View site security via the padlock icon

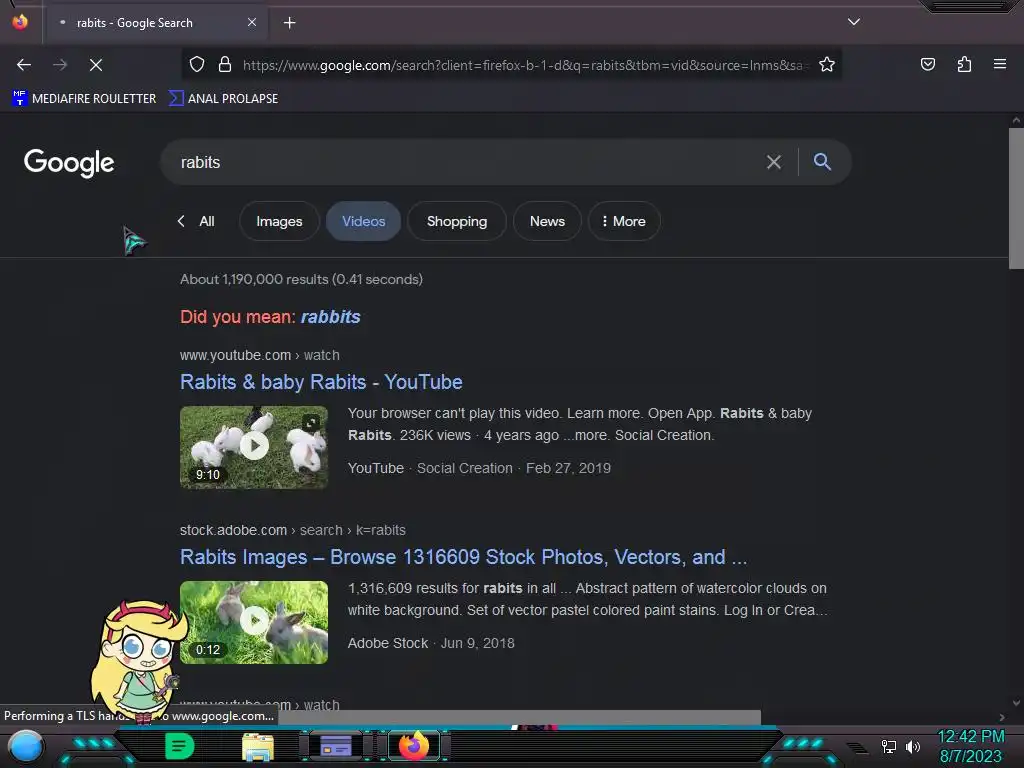point(225,65)
